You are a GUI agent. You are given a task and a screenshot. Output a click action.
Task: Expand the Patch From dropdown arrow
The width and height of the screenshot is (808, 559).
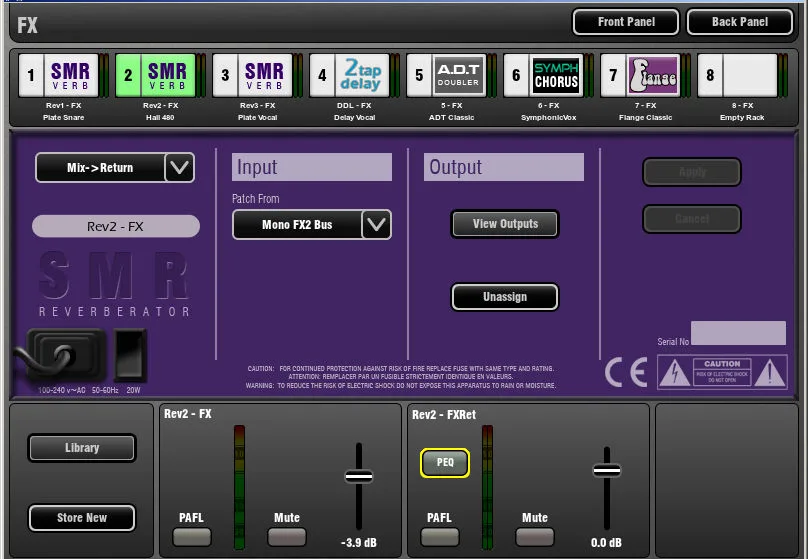(x=376, y=225)
